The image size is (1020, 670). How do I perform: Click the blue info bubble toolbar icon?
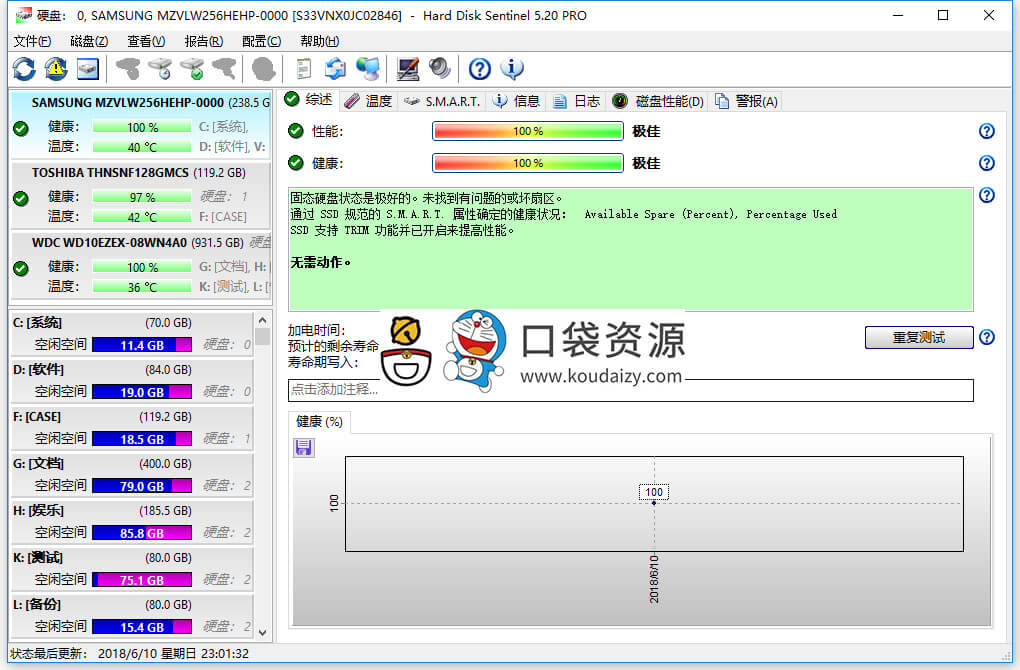point(512,68)
